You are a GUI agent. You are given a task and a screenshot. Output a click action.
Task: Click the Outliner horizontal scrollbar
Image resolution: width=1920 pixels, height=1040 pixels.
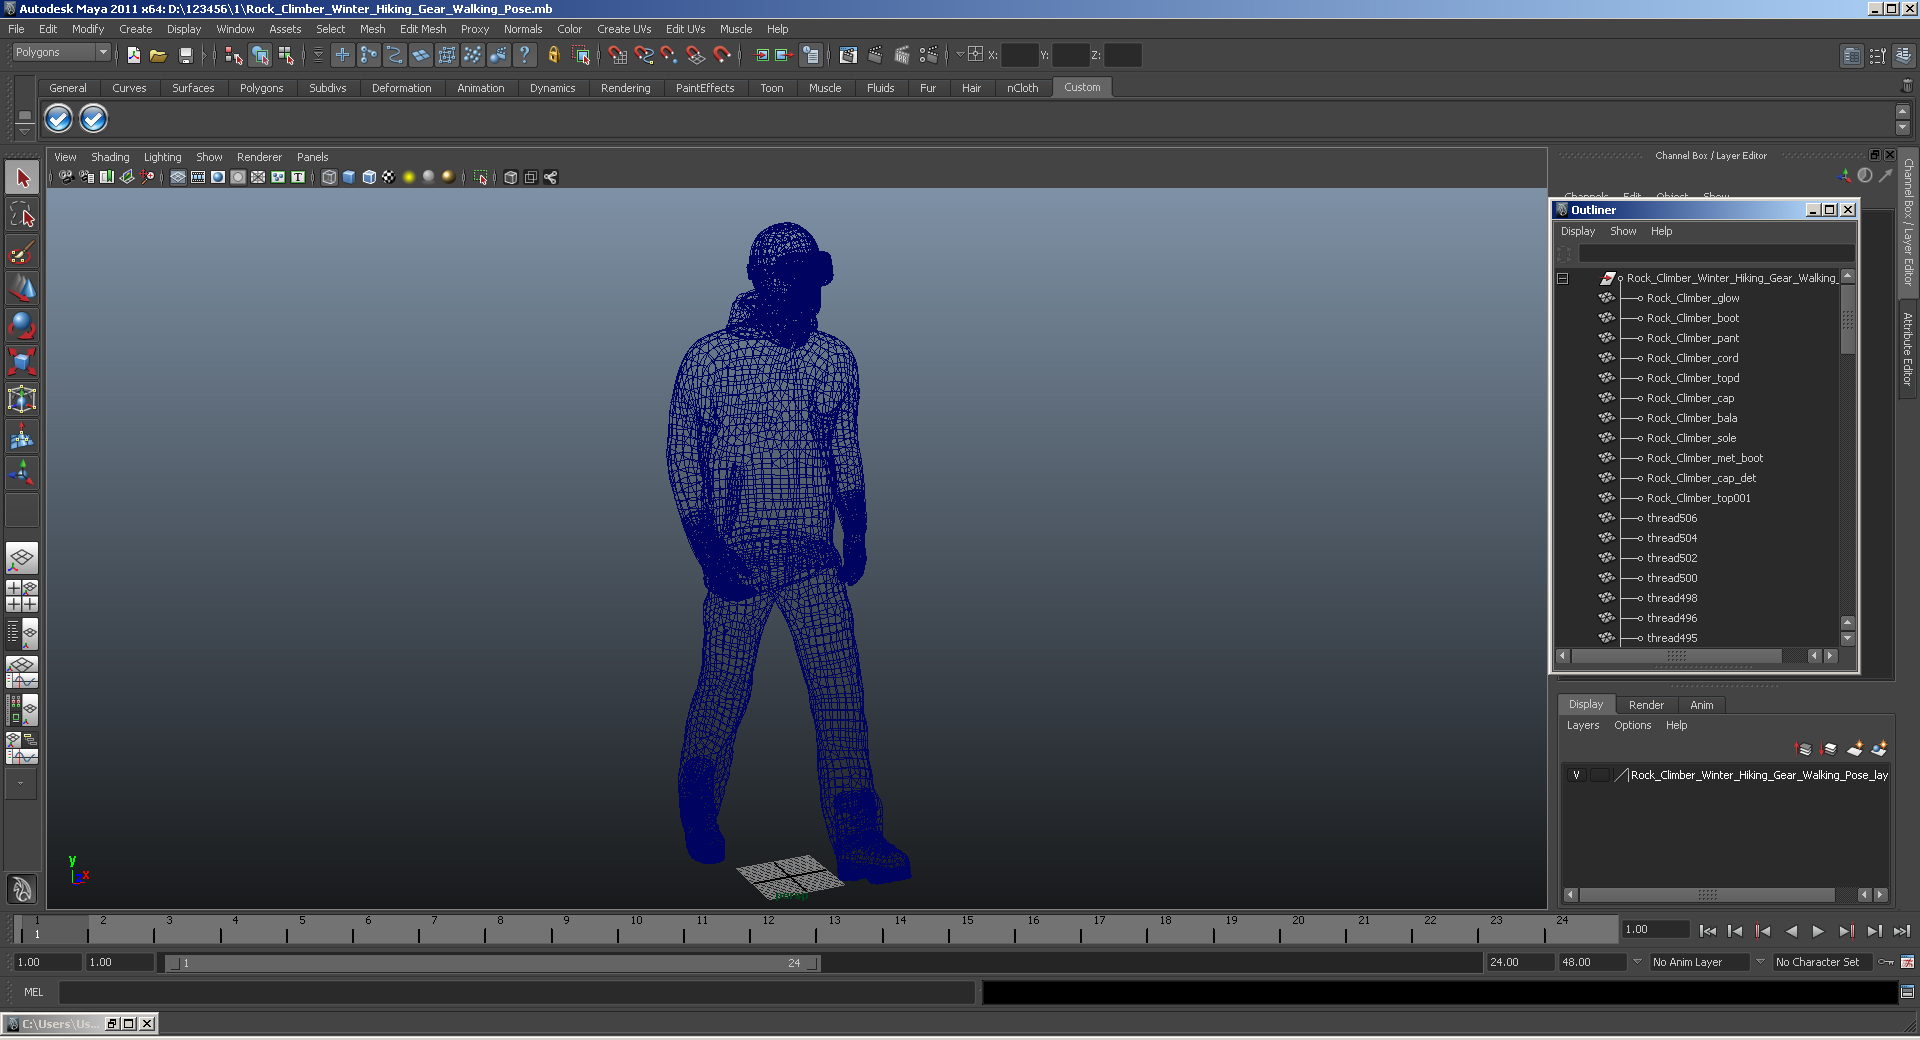[x=1676, y=656]
